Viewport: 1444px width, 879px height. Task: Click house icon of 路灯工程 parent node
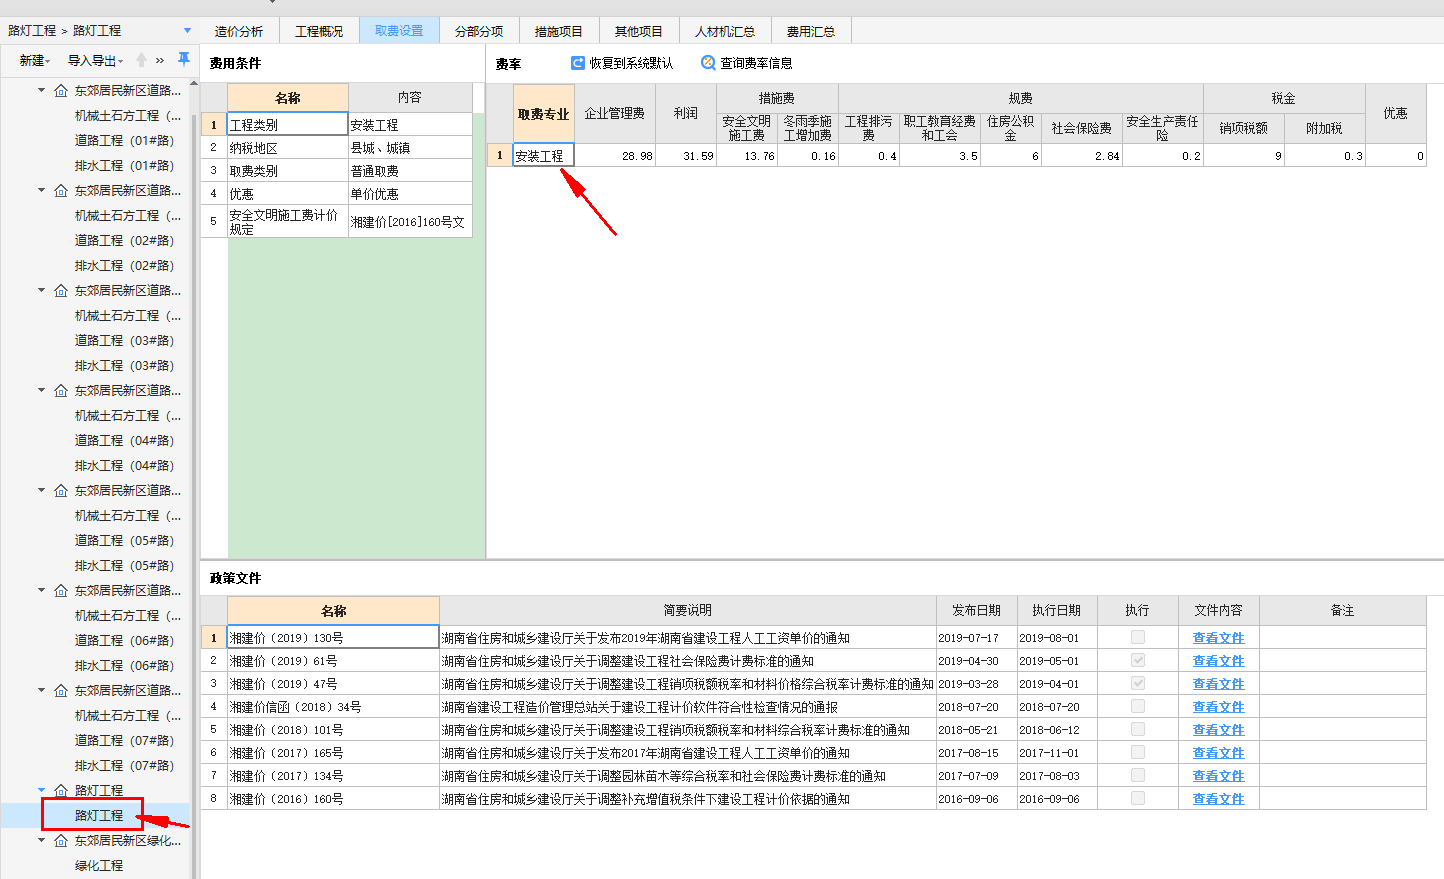[x=61, y=791]
